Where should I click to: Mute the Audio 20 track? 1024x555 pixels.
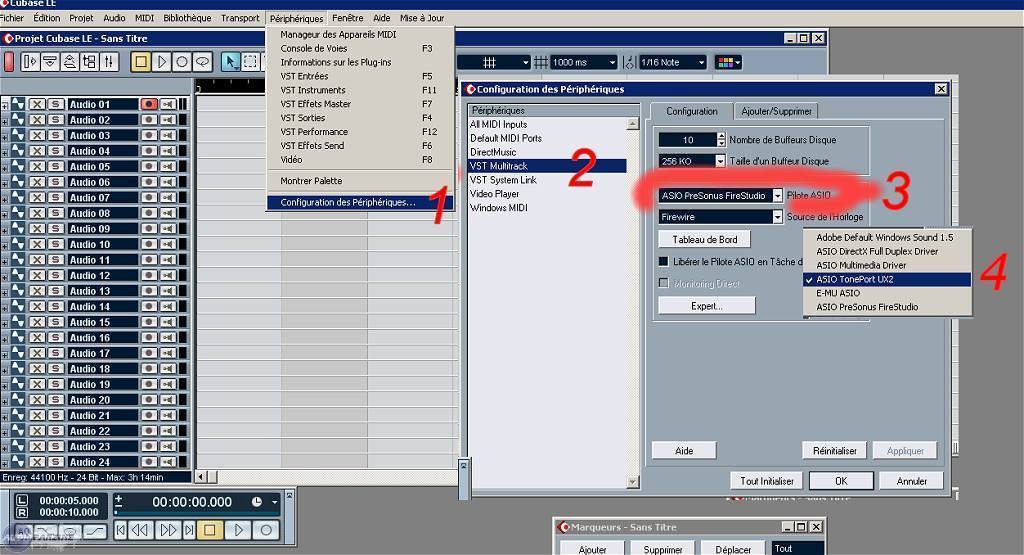coord(37,400)
